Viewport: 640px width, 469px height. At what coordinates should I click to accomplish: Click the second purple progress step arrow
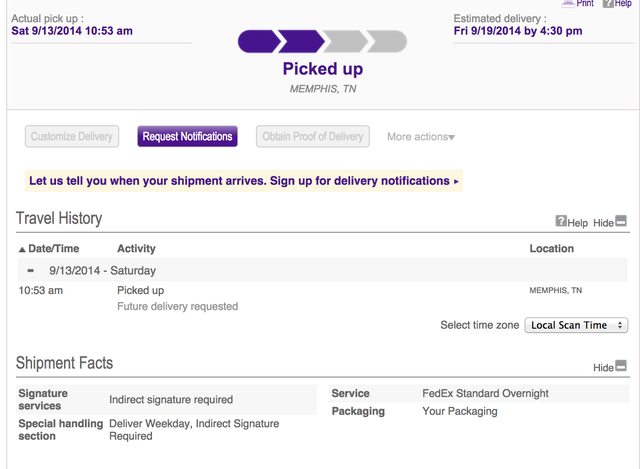click(300, 41)
